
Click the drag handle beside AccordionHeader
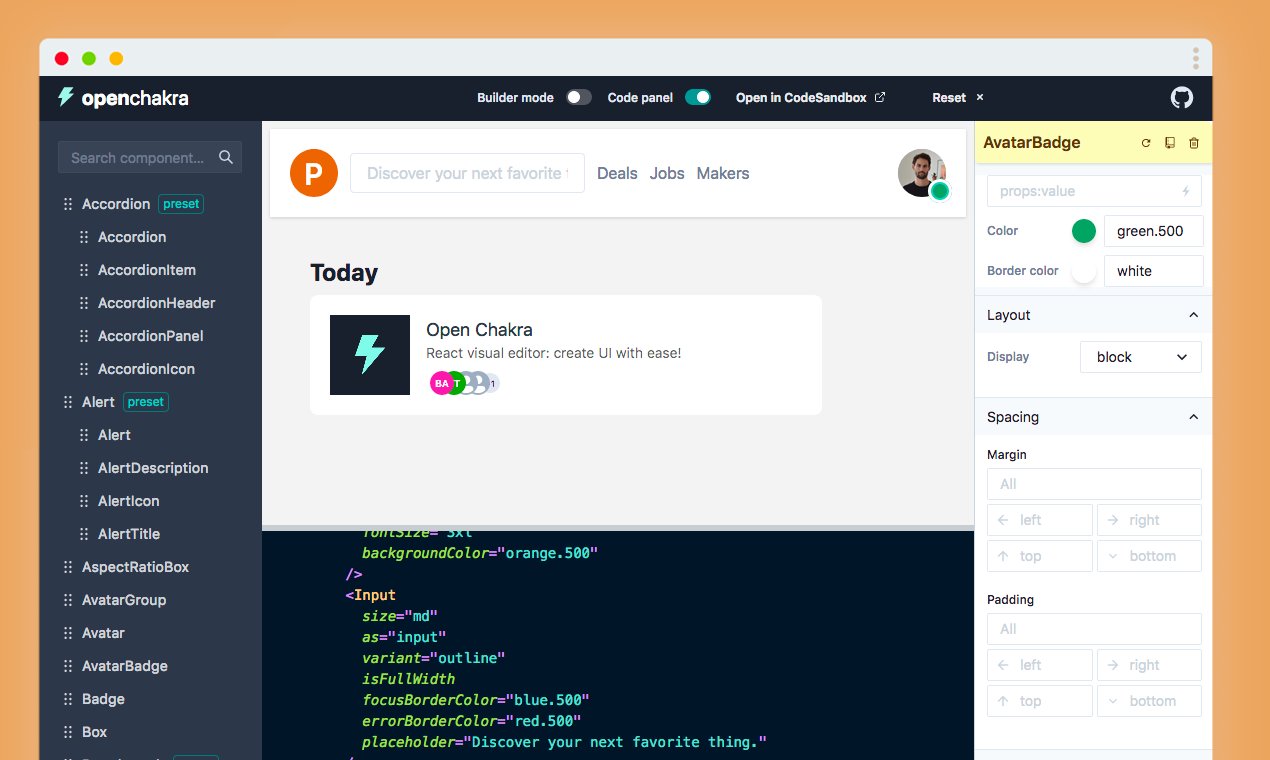tap(84, 303)
